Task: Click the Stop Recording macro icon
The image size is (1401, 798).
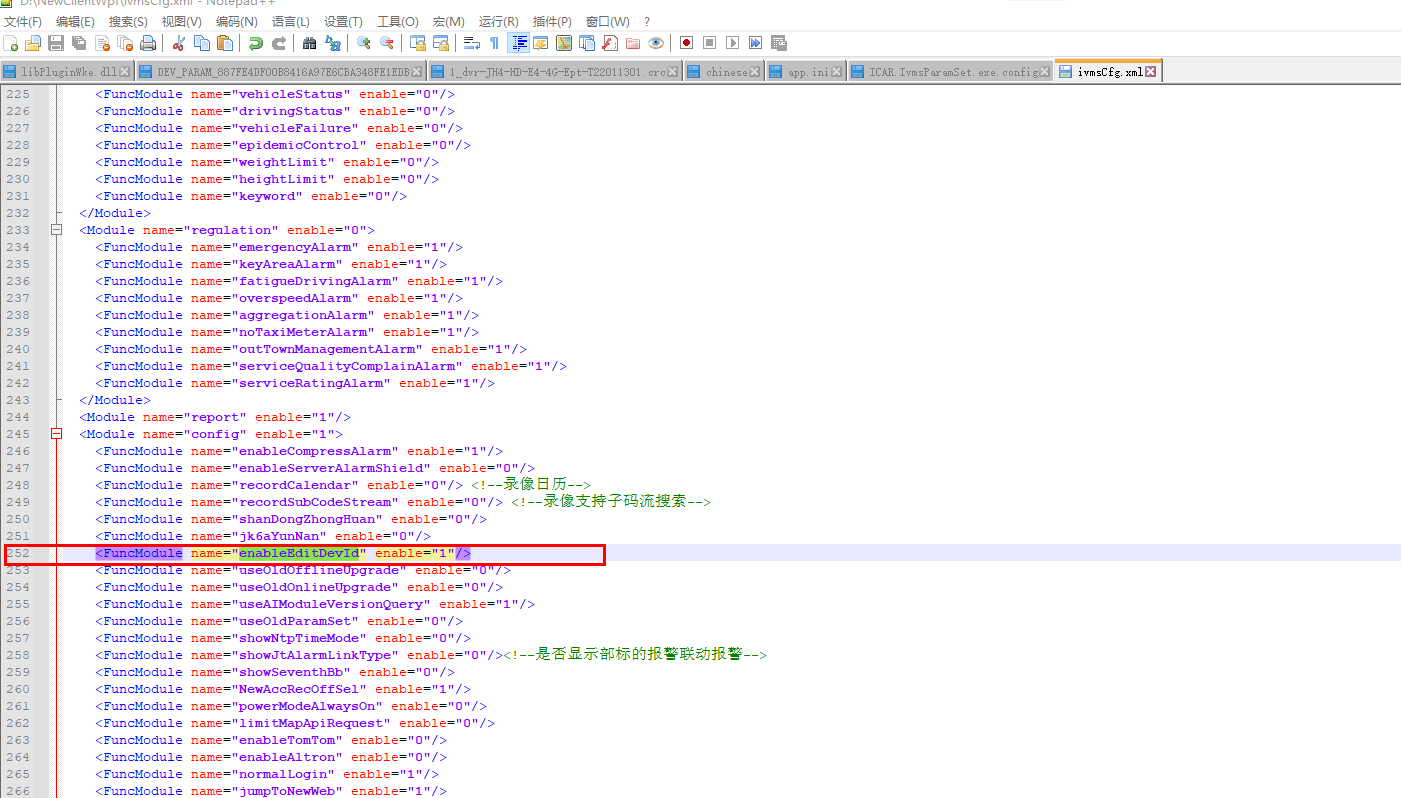Action: click(x=709, y=43)
